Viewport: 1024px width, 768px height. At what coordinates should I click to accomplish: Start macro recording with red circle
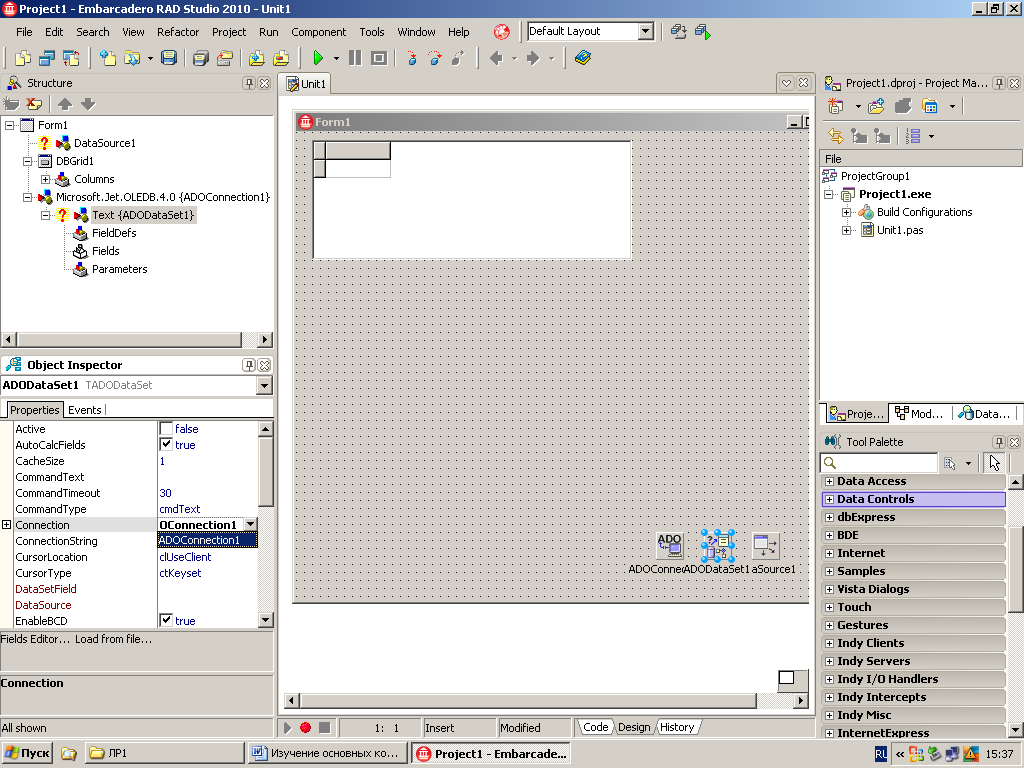(305, 728)
